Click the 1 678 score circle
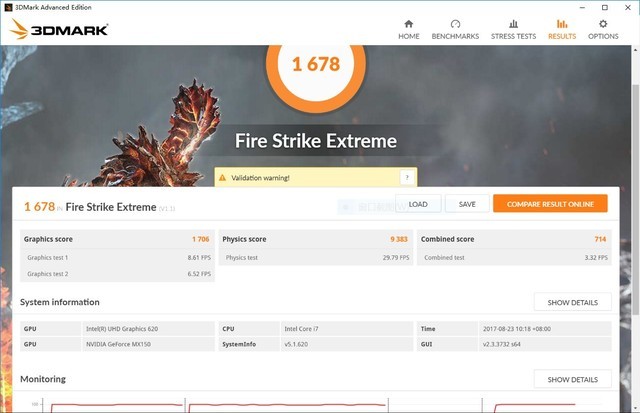The height and width of the screenshot is (413, 640). coord(315,65)
